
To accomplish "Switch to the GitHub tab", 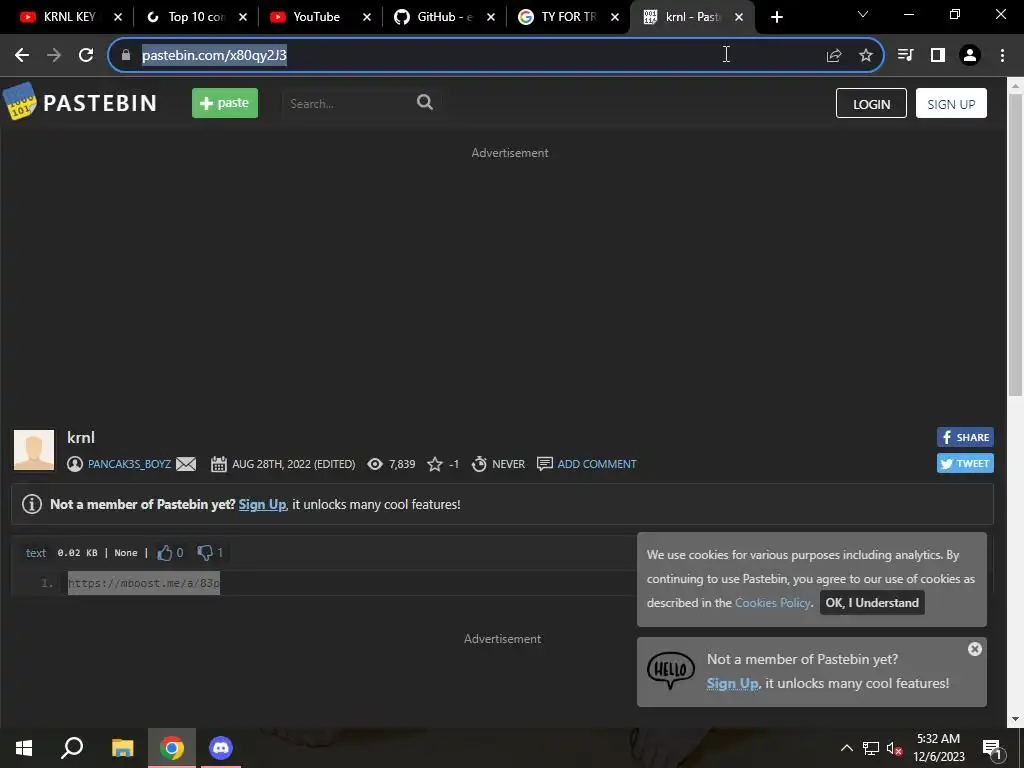I will pos(434,17).
